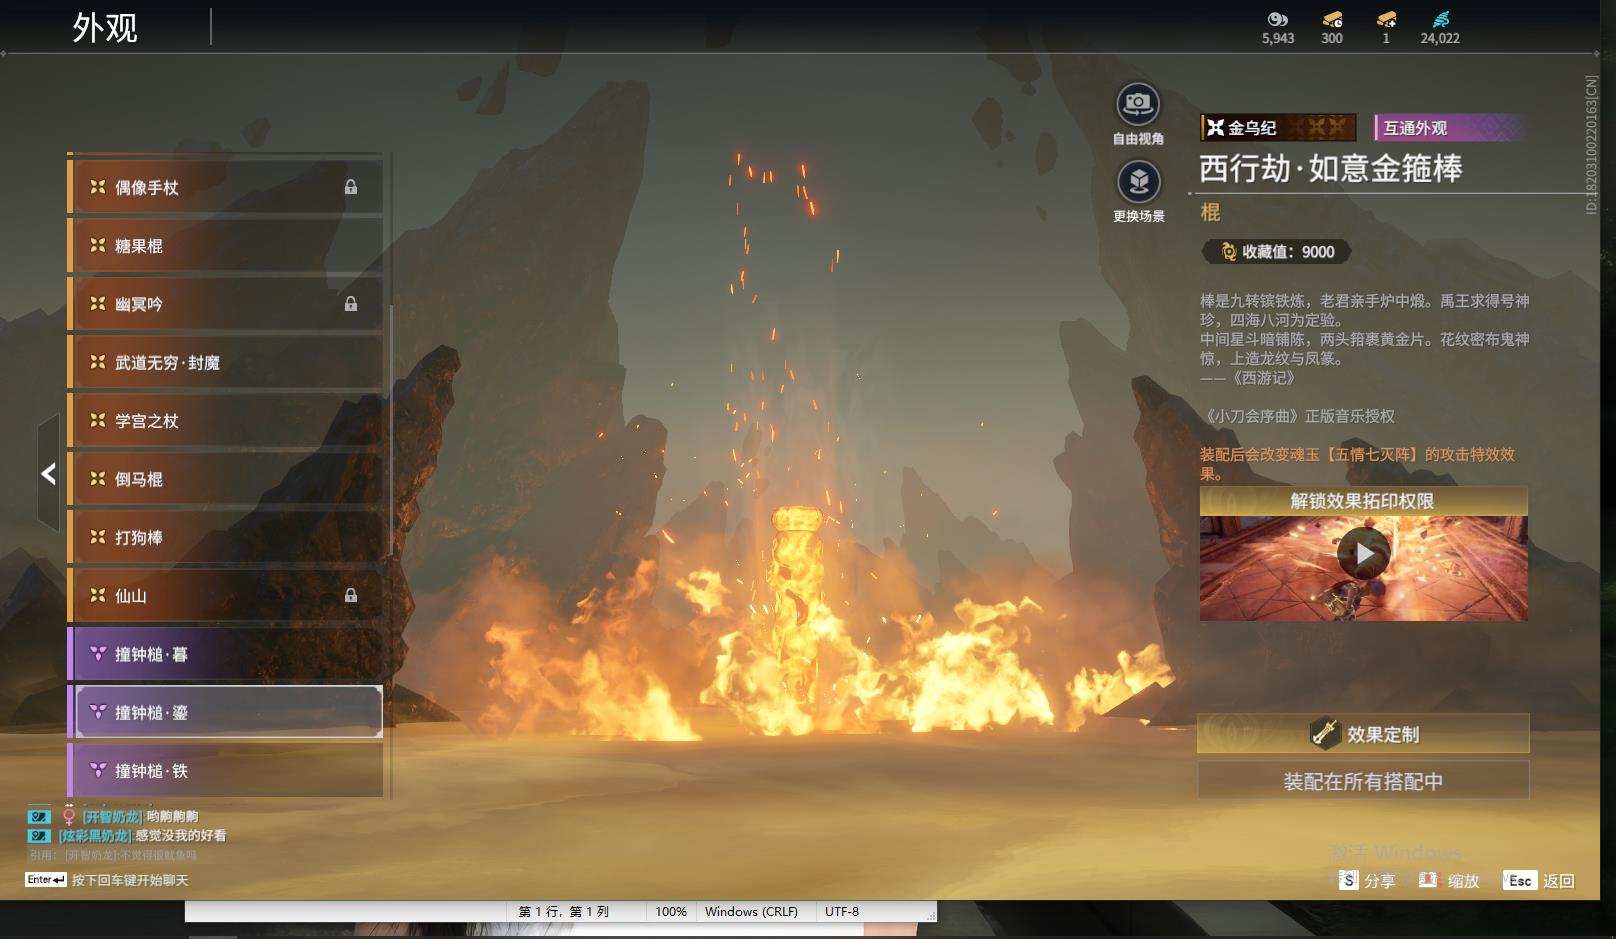Select the 撞钟槌·暮 skin
This screenshot has height=939, width=1616.
225,654
